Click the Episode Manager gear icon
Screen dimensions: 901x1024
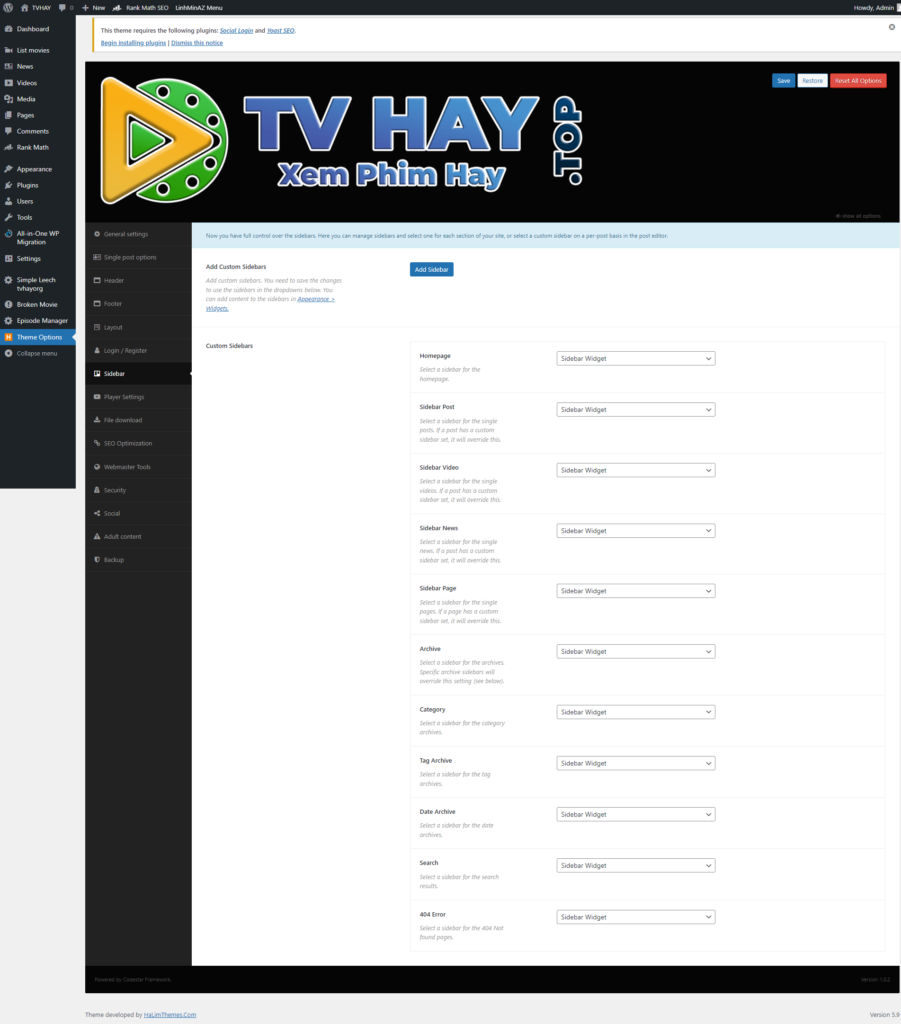8,321
